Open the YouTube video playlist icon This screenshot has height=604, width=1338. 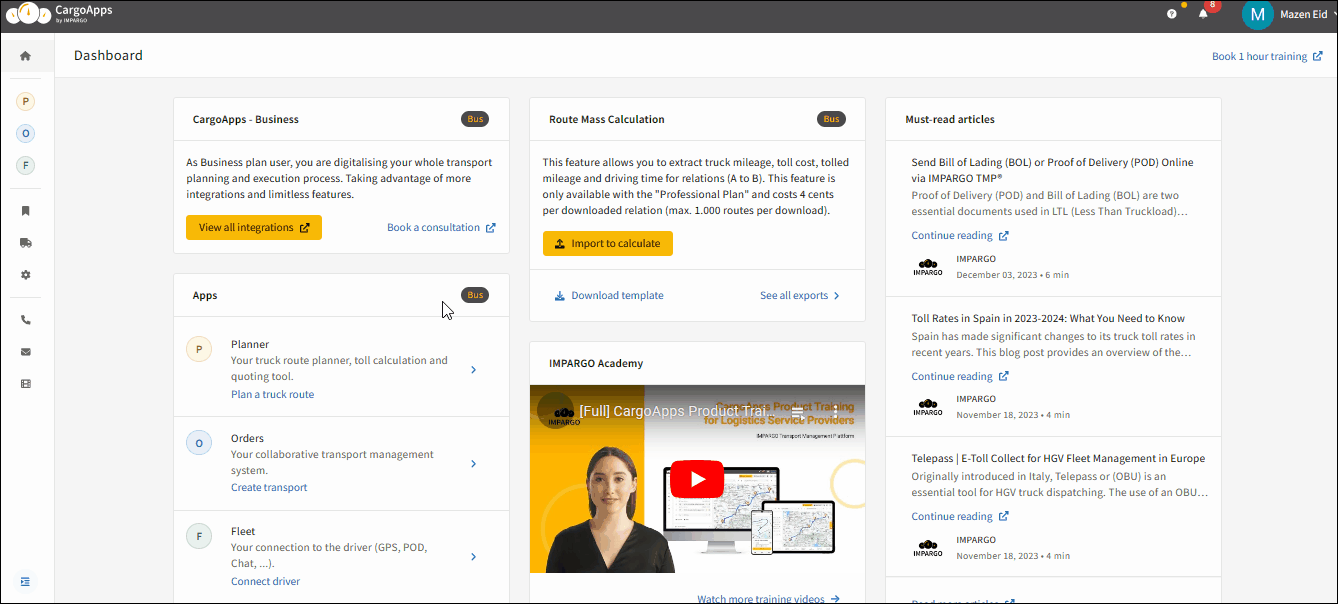pos(798,411)
